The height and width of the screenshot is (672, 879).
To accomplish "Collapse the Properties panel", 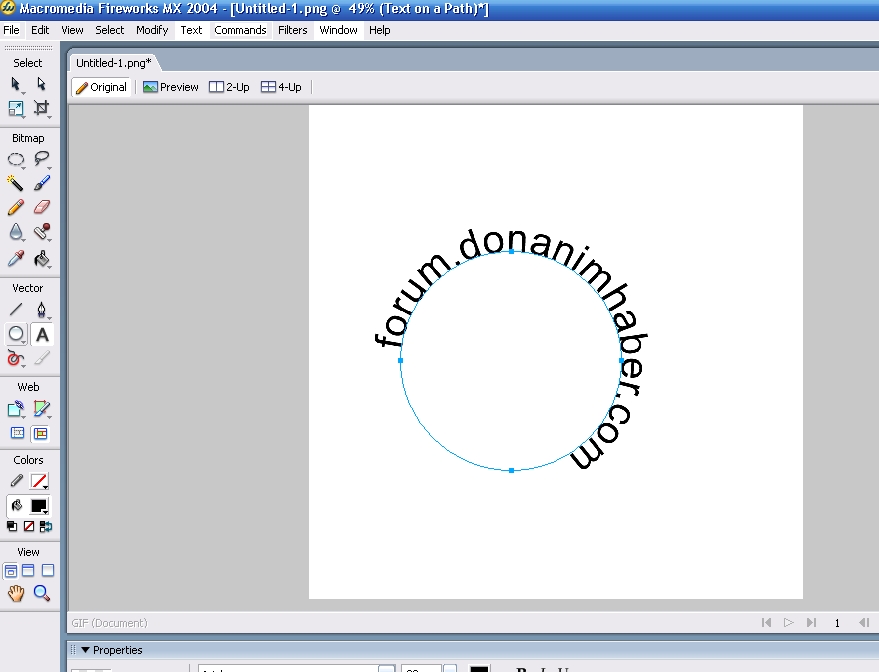I will pos(85,650).
